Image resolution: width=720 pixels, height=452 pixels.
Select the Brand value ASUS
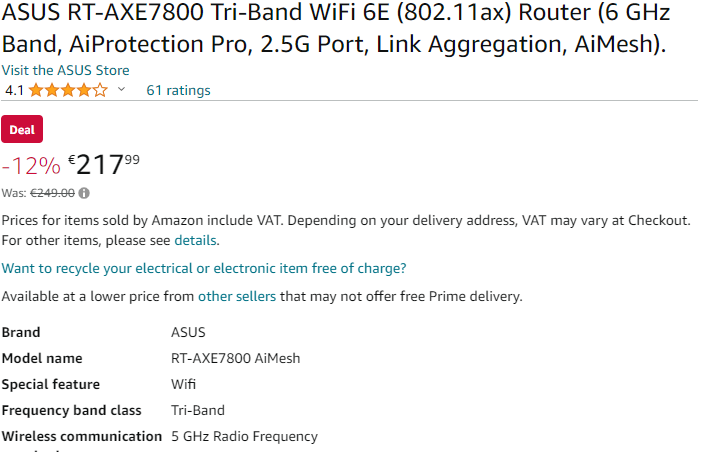[x=188, y=332]
